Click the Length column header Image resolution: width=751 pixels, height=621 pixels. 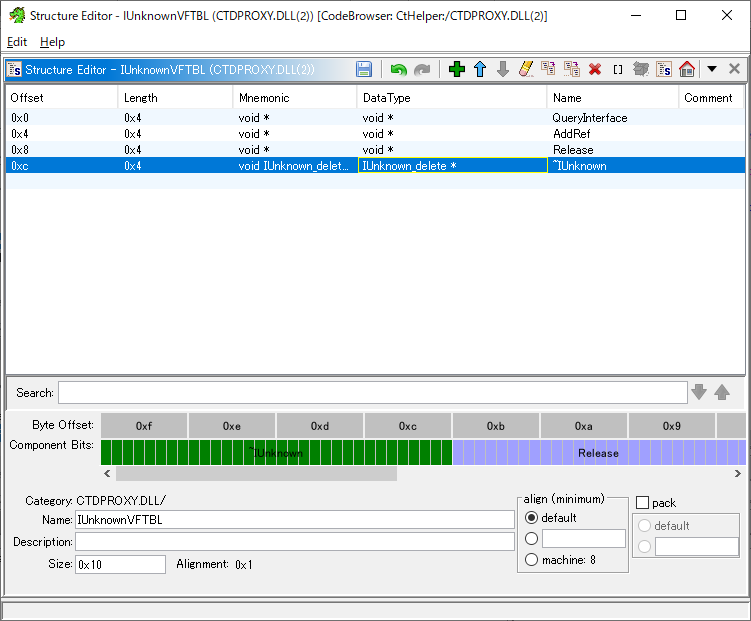[175, 98]
